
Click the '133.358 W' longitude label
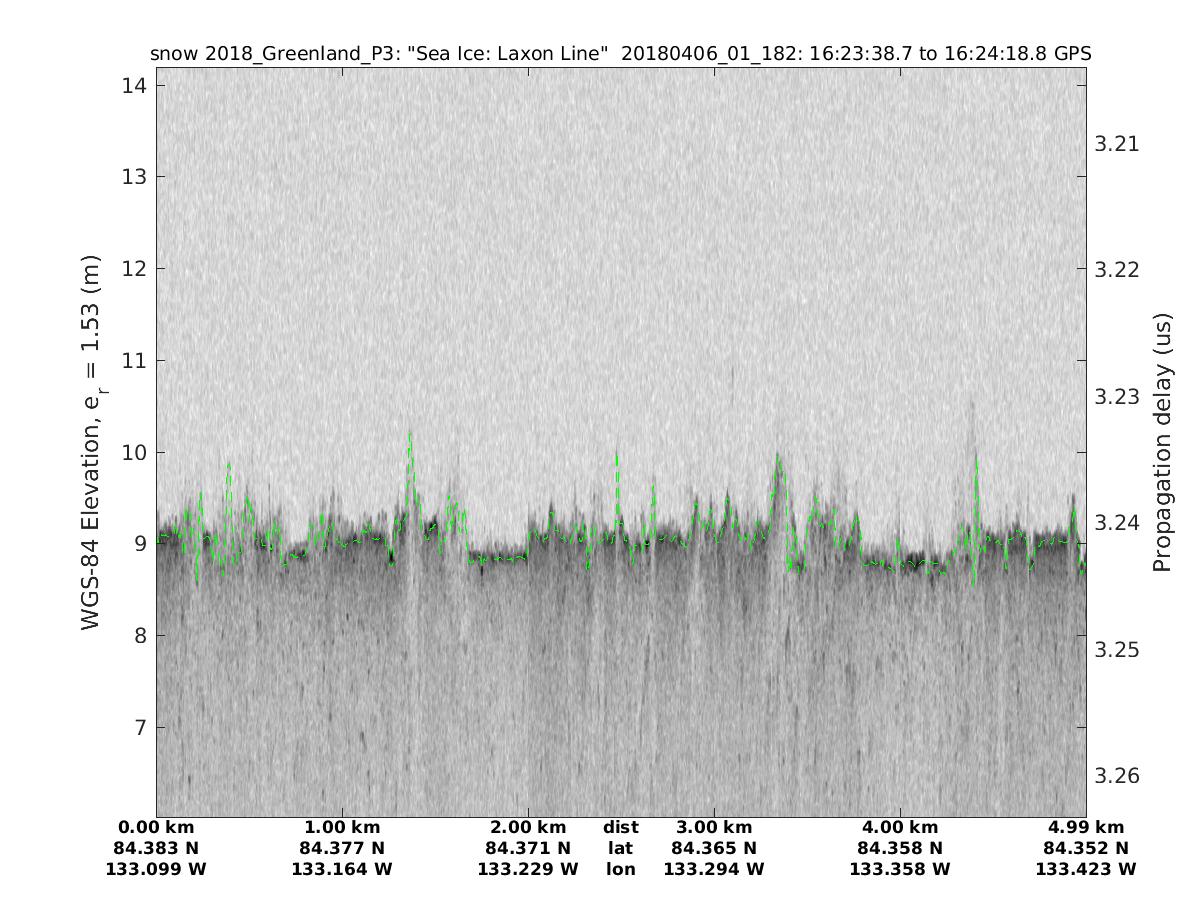(900, 869)
